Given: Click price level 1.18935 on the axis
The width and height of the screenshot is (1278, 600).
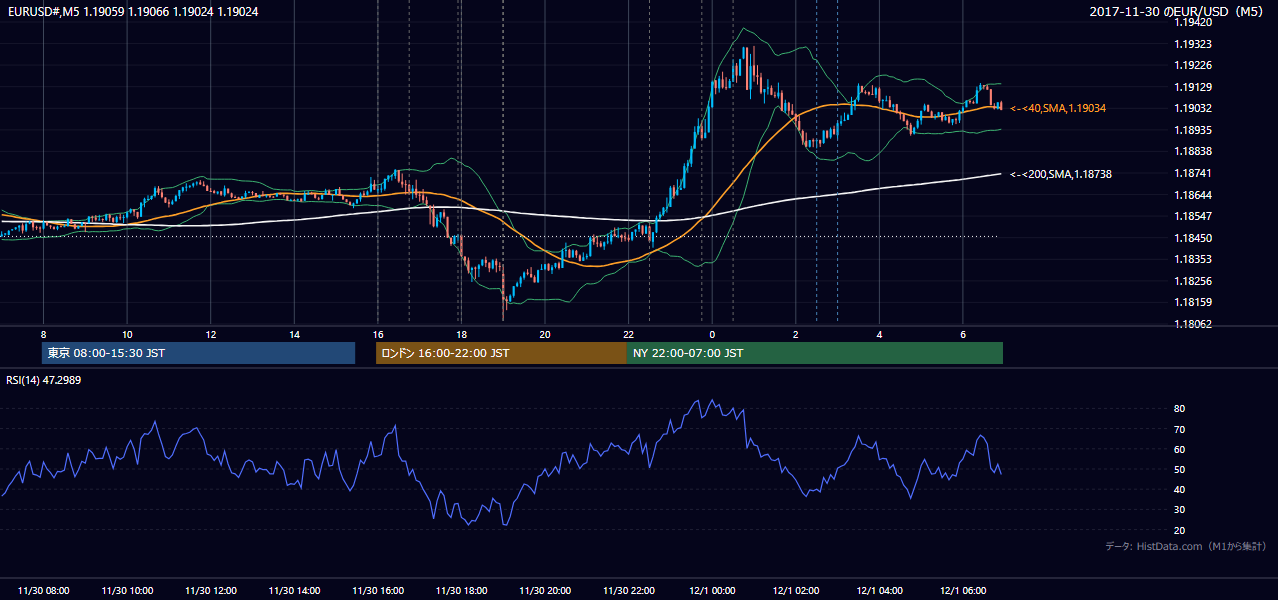Looking at the screenshot, I should pos(1194,130).
